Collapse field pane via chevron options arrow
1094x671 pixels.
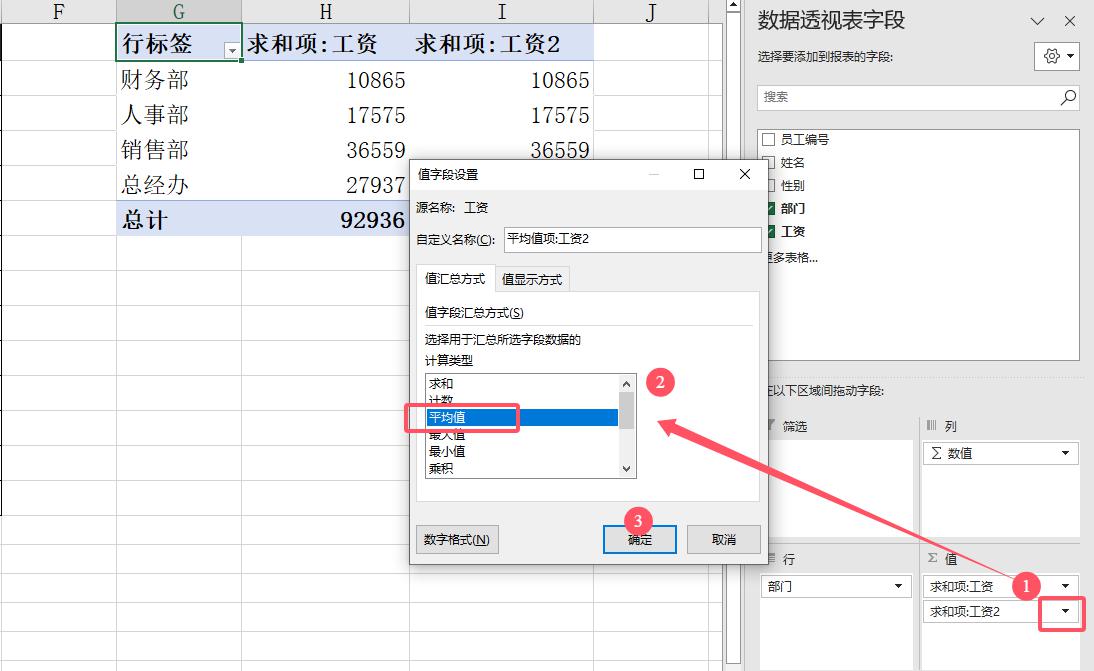(x=1037, y=21)
